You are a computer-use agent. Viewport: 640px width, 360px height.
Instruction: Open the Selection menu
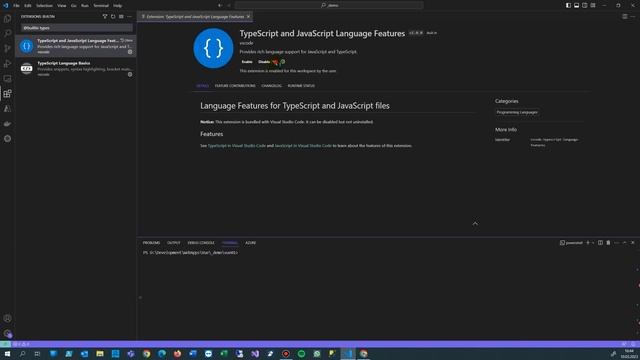[x=44, y=6]
